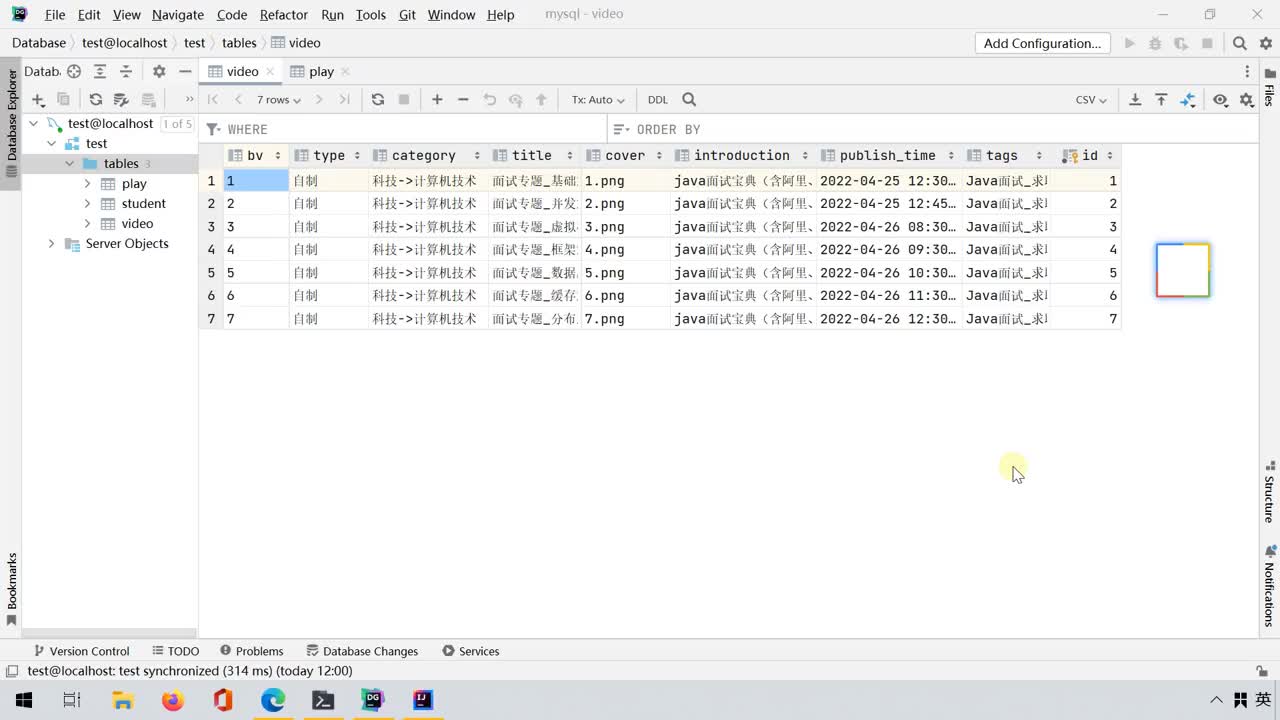Click the Select Opened File target icon
This screenshot has height=720, width=1280.
[74, 71]
